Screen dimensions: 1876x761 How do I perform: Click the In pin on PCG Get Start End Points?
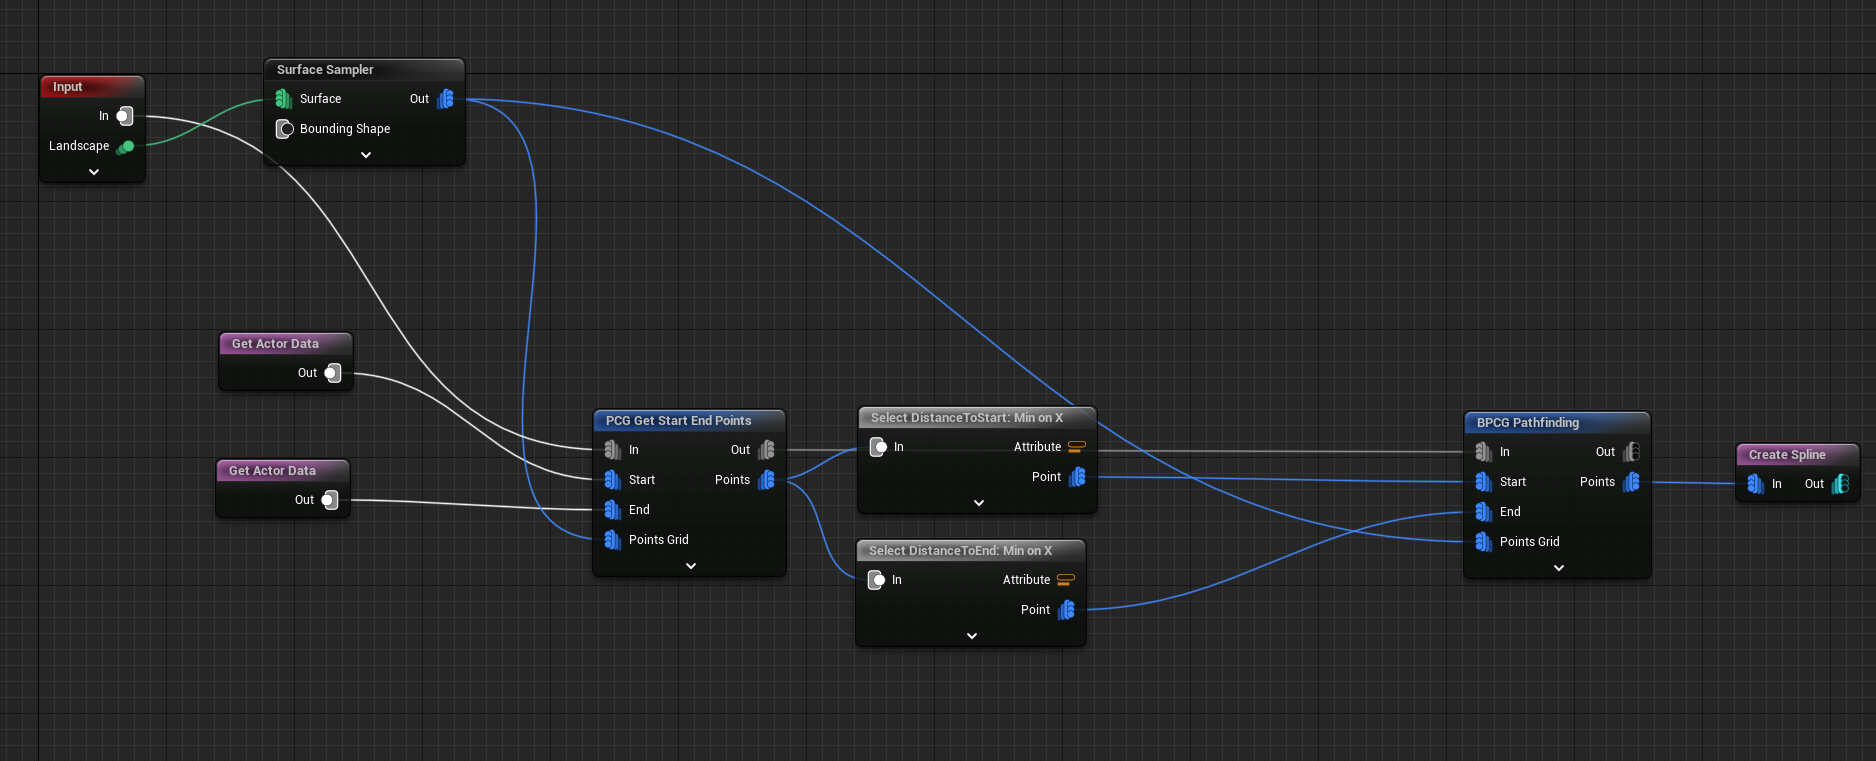pyautogui.click(x=613, y=450)
